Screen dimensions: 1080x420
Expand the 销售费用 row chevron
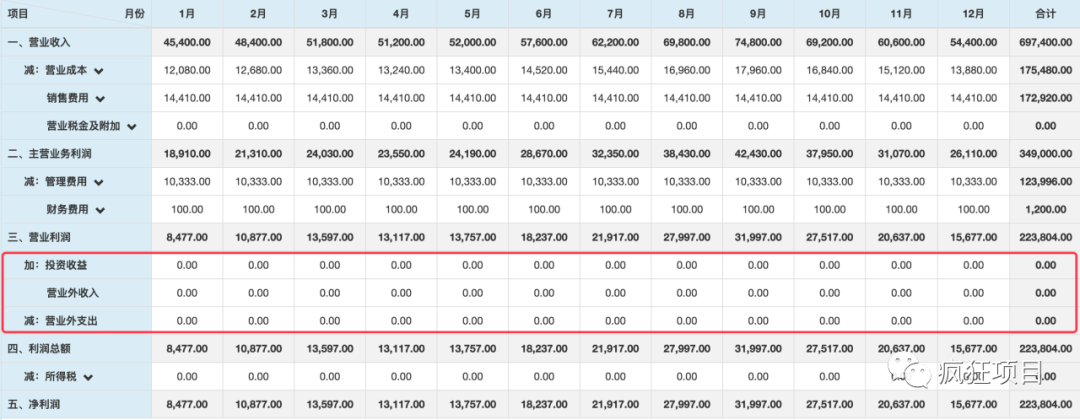tap(99, 99)
